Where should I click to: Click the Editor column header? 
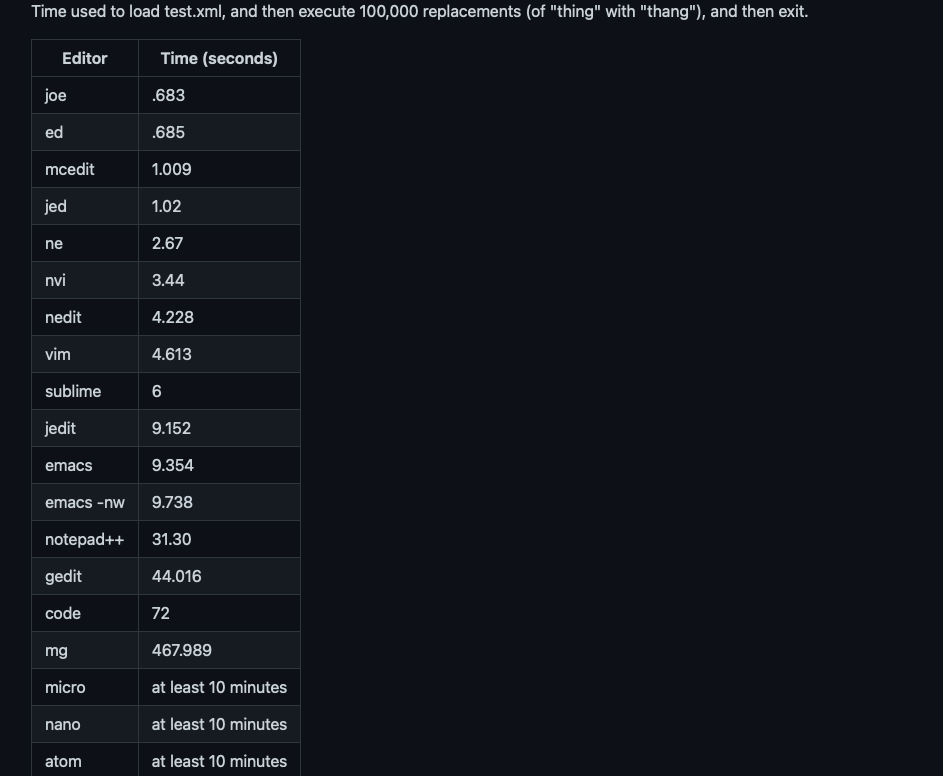[85, 58]
